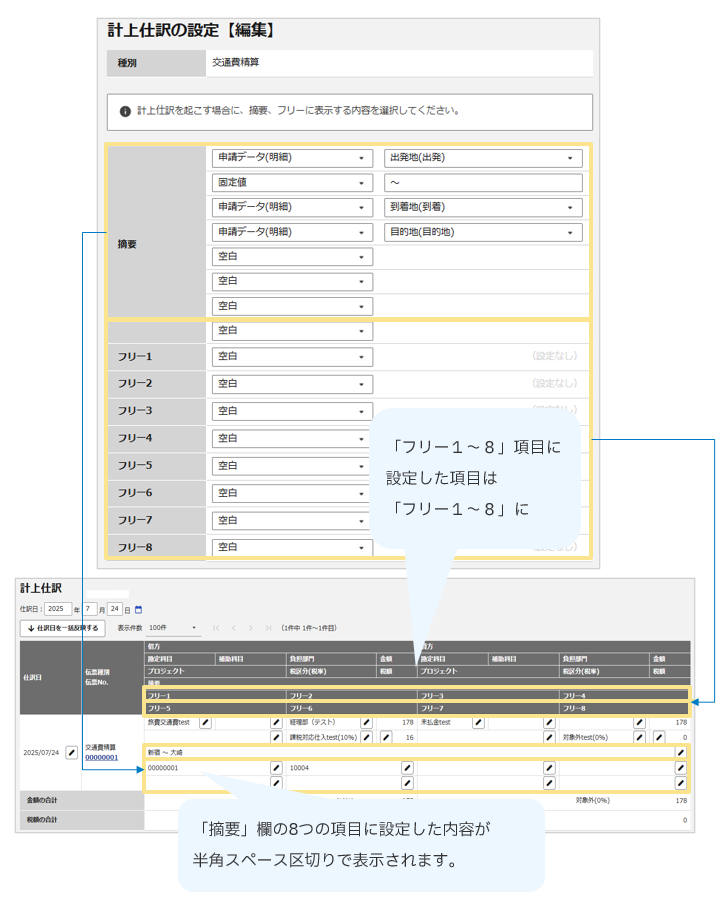Open the 固定値 type dropdown
Viewport: 726px width, 900px height.
coord(292,183)
